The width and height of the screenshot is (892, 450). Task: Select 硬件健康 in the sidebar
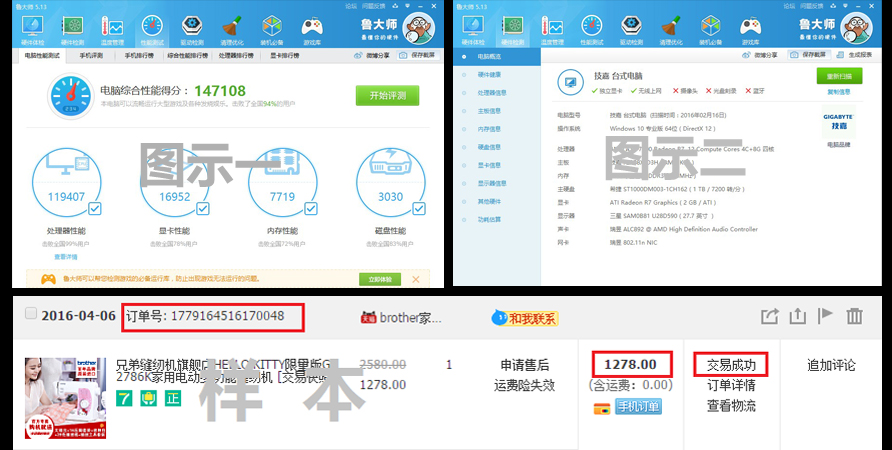click(497, 75)
